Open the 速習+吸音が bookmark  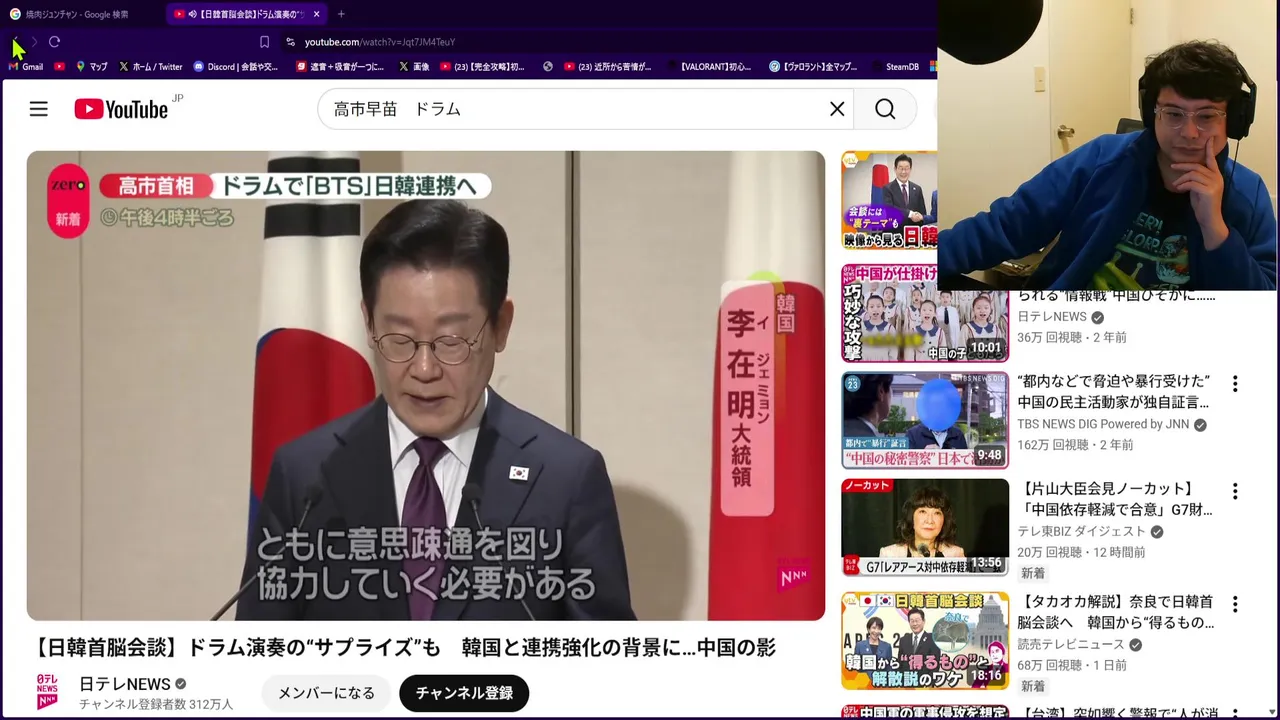[340, 67]
